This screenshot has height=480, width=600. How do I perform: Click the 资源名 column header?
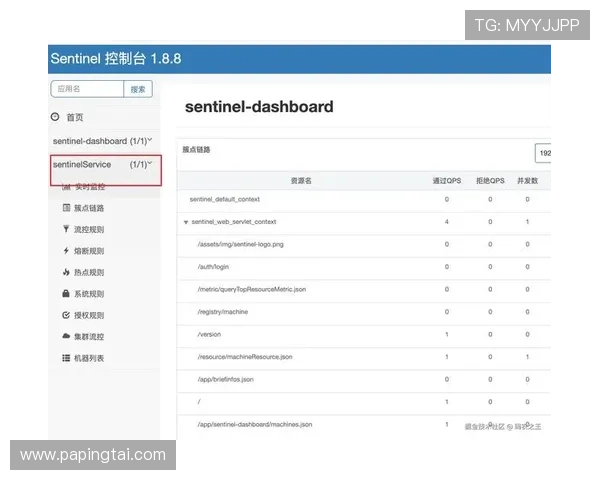point(301,181)
